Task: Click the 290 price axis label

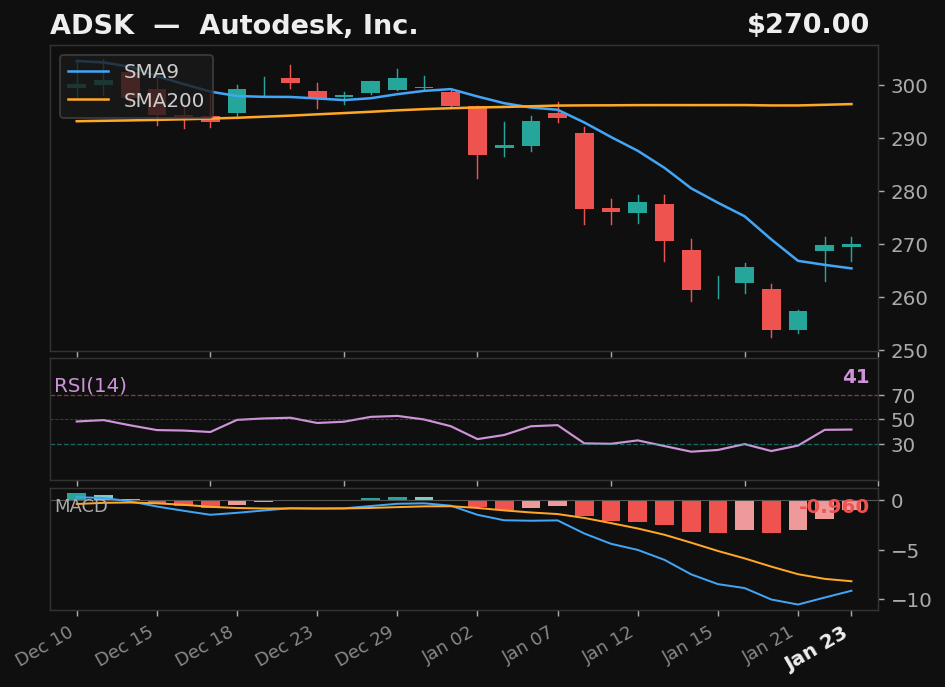Action: (910, 139)
